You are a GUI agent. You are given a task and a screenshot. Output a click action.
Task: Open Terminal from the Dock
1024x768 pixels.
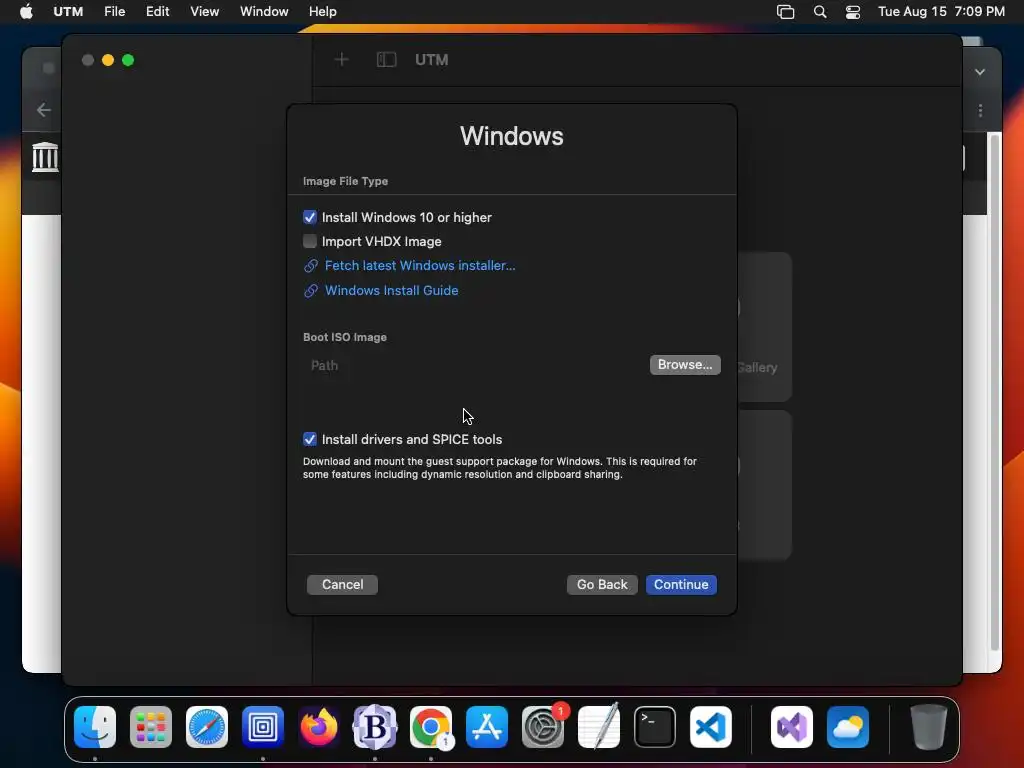click(655, 727)
